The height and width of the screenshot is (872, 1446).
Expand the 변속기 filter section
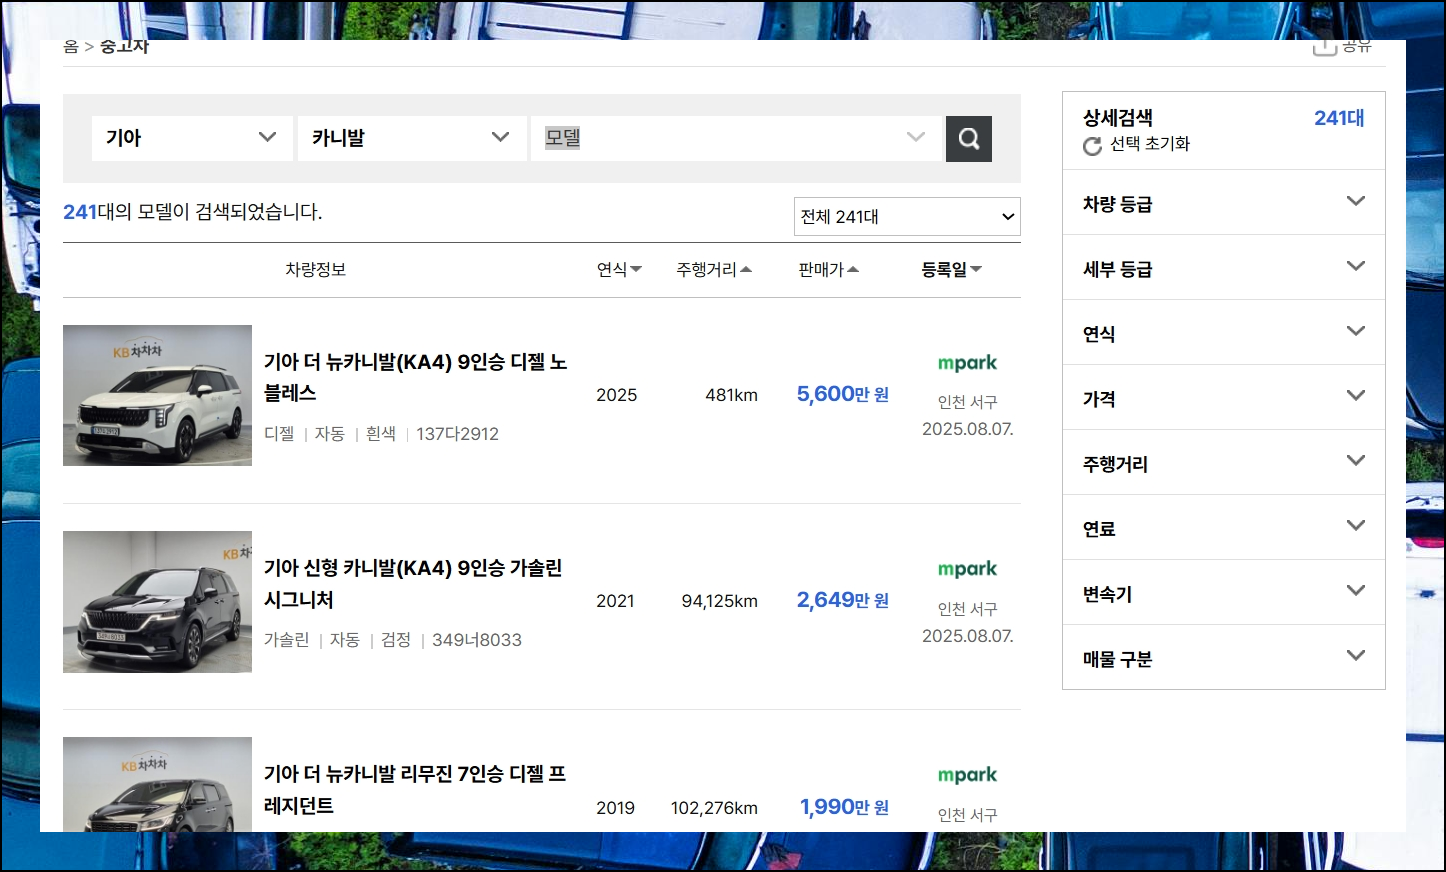(1223, 593)
